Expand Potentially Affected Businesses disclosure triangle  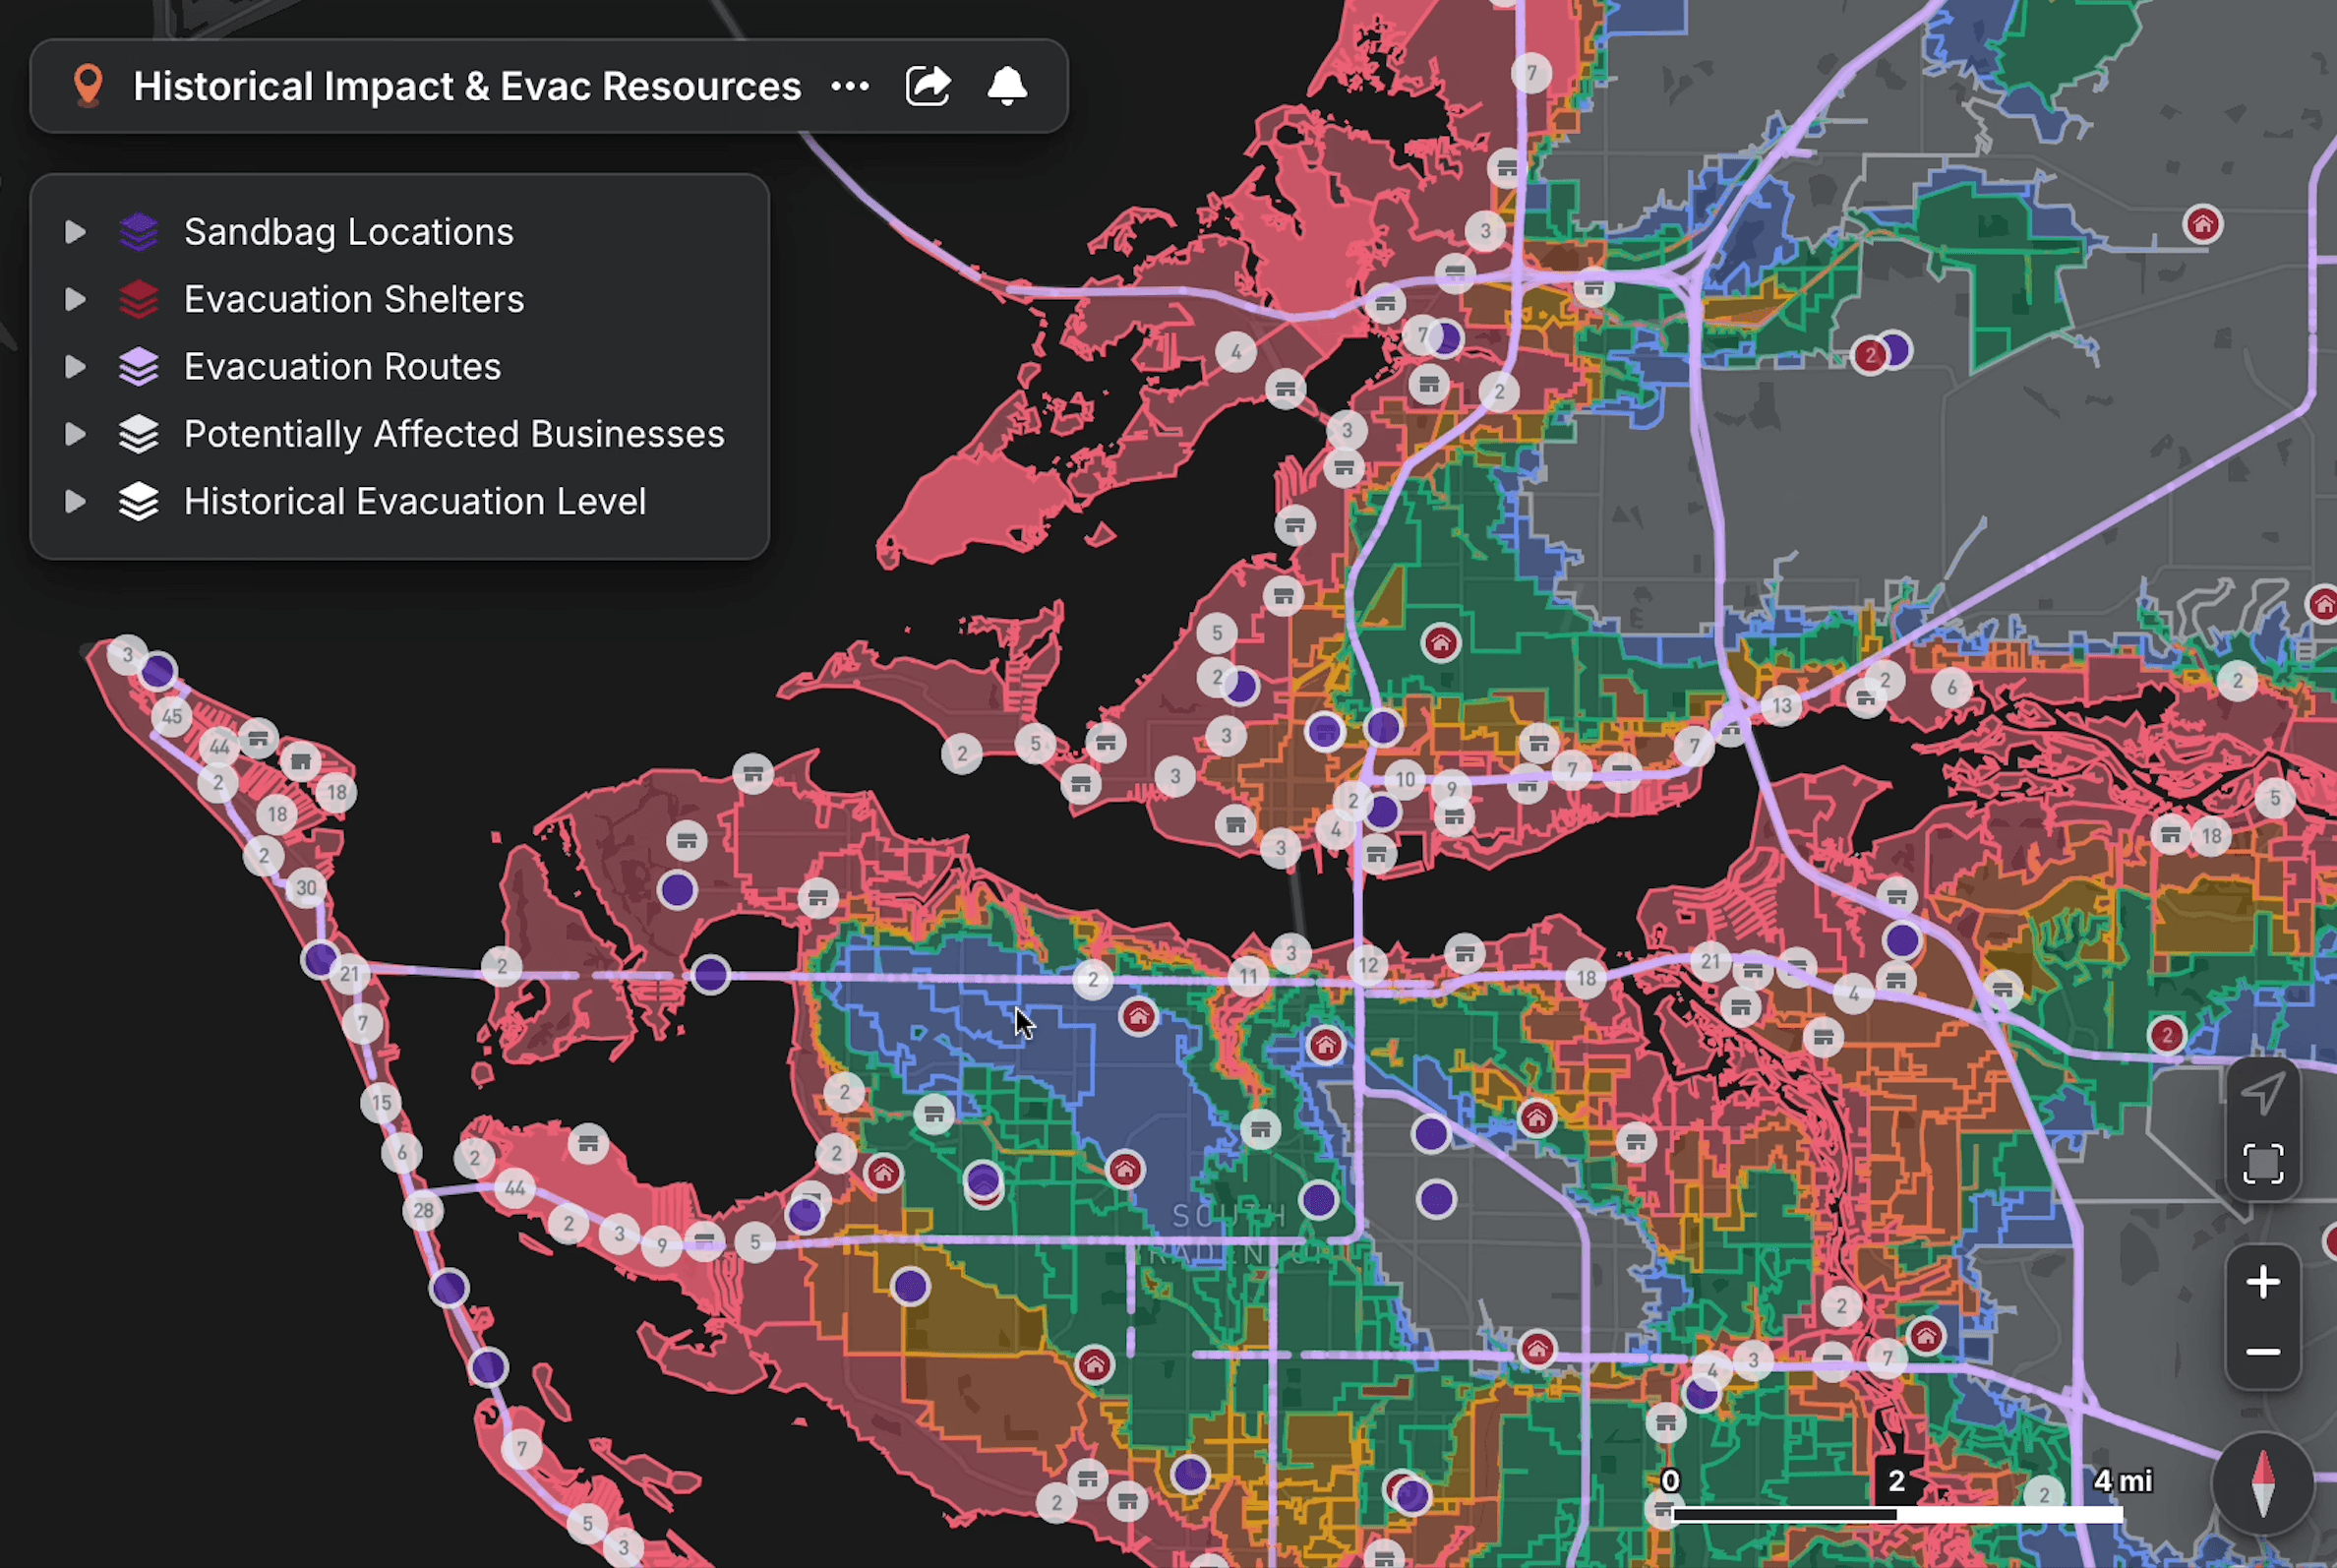75,434
